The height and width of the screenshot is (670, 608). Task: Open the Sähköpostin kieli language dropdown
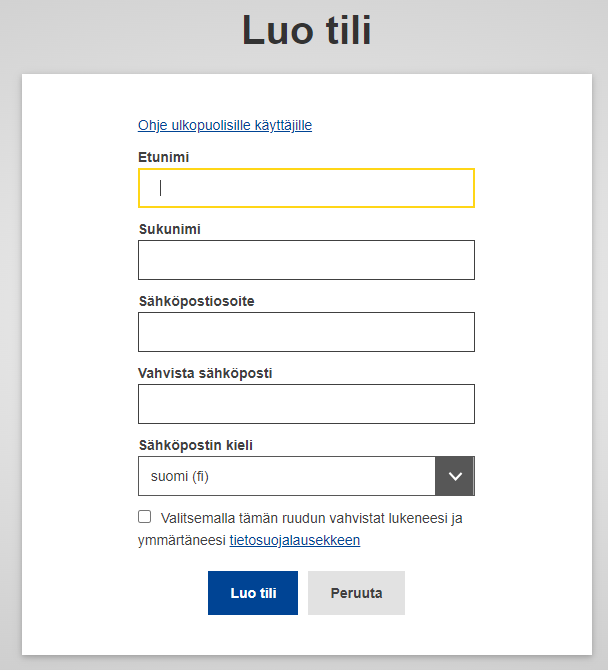coord(305,476)
